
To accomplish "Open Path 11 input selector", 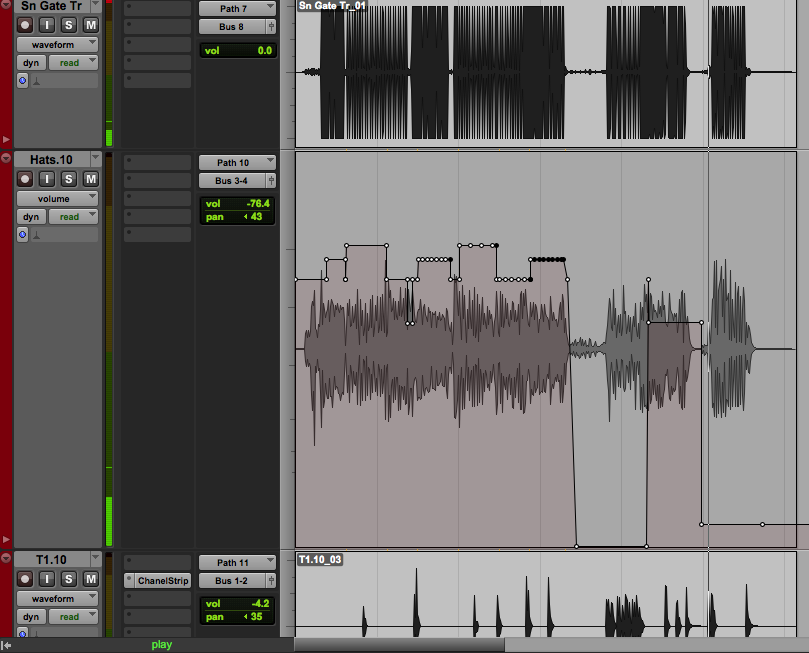I will tap(237, 562).
